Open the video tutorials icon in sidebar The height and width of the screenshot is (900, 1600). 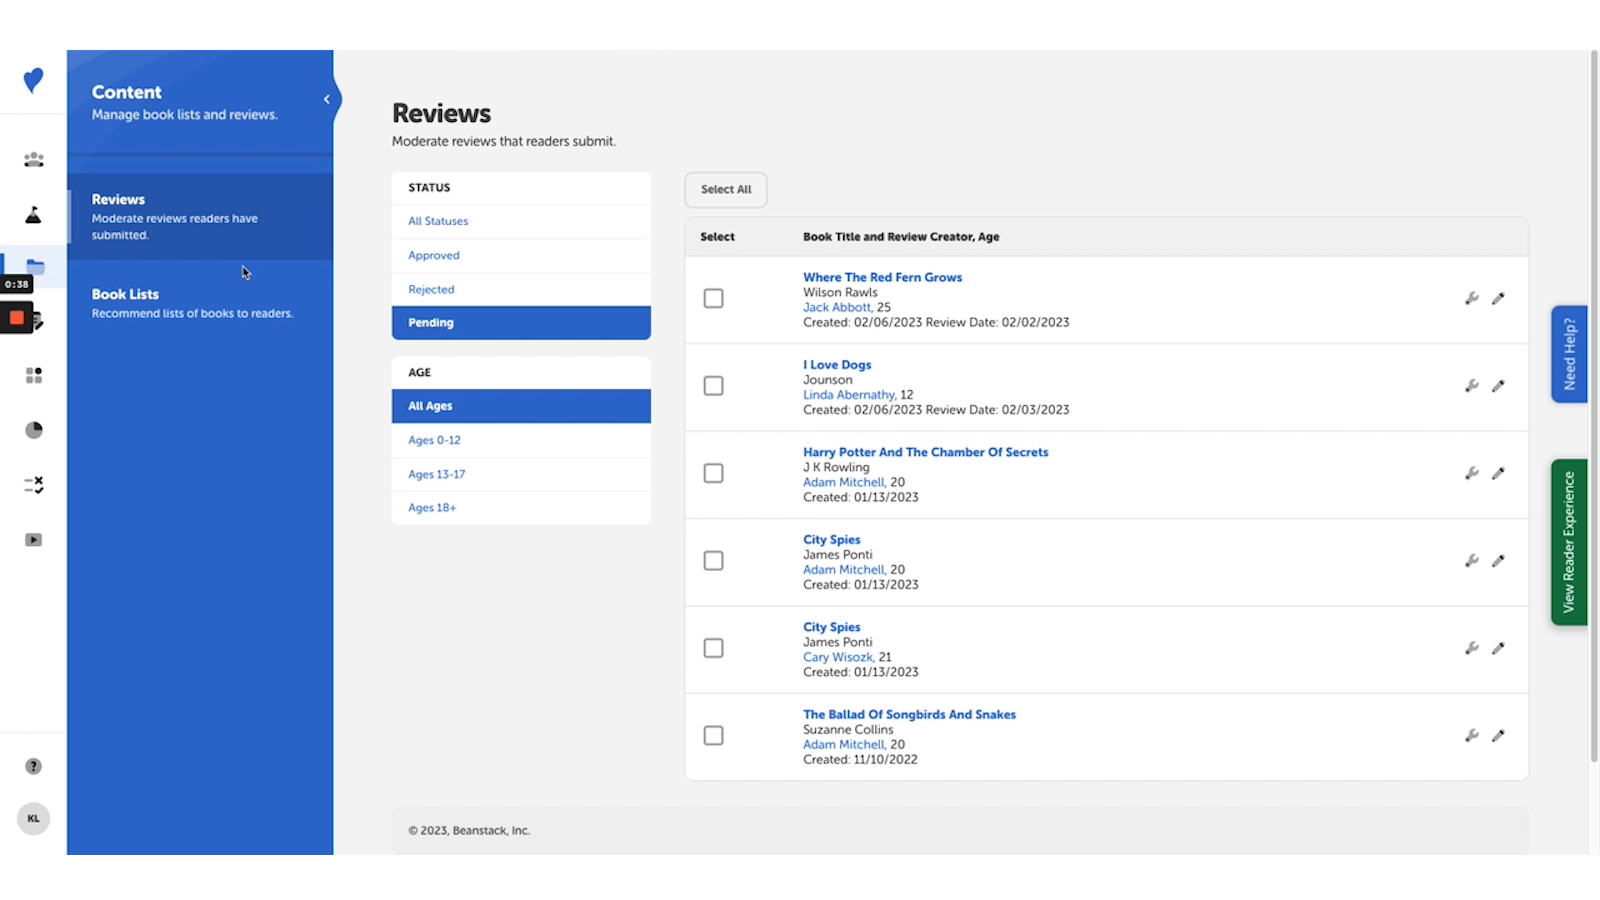click(x=33, y=539)
